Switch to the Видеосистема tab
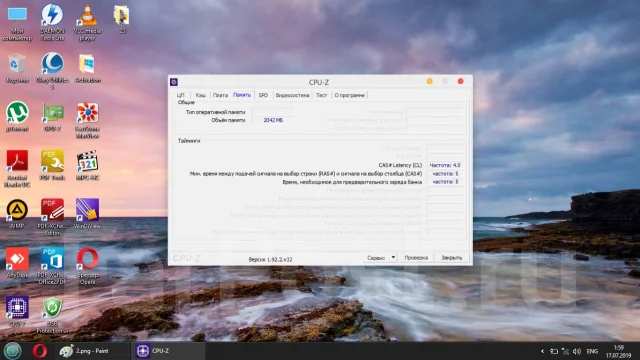 coord(292,95)
